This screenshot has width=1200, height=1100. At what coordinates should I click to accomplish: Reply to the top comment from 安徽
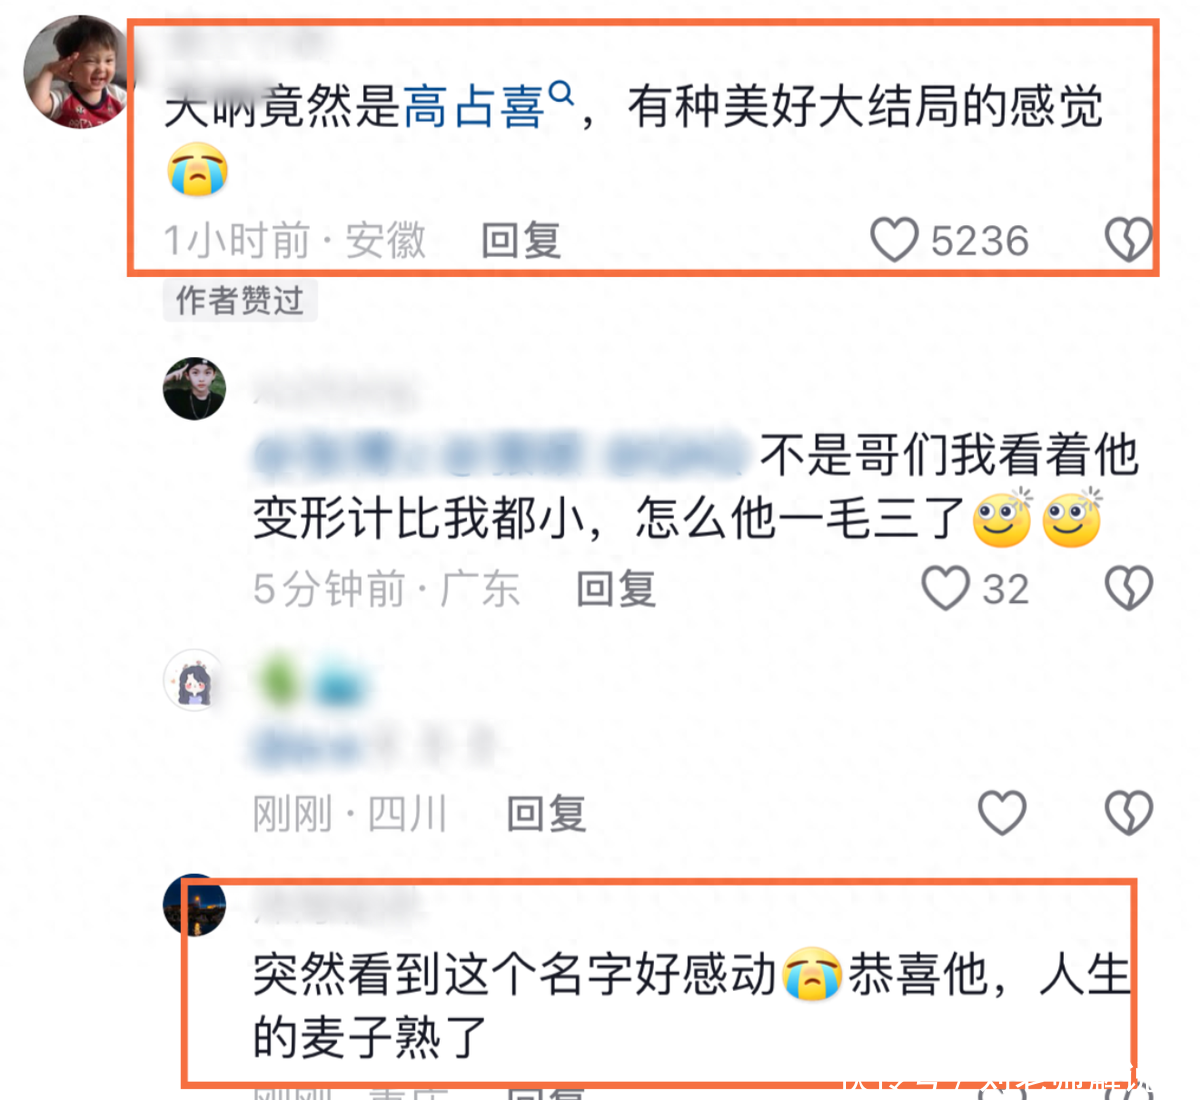[521, 241]
